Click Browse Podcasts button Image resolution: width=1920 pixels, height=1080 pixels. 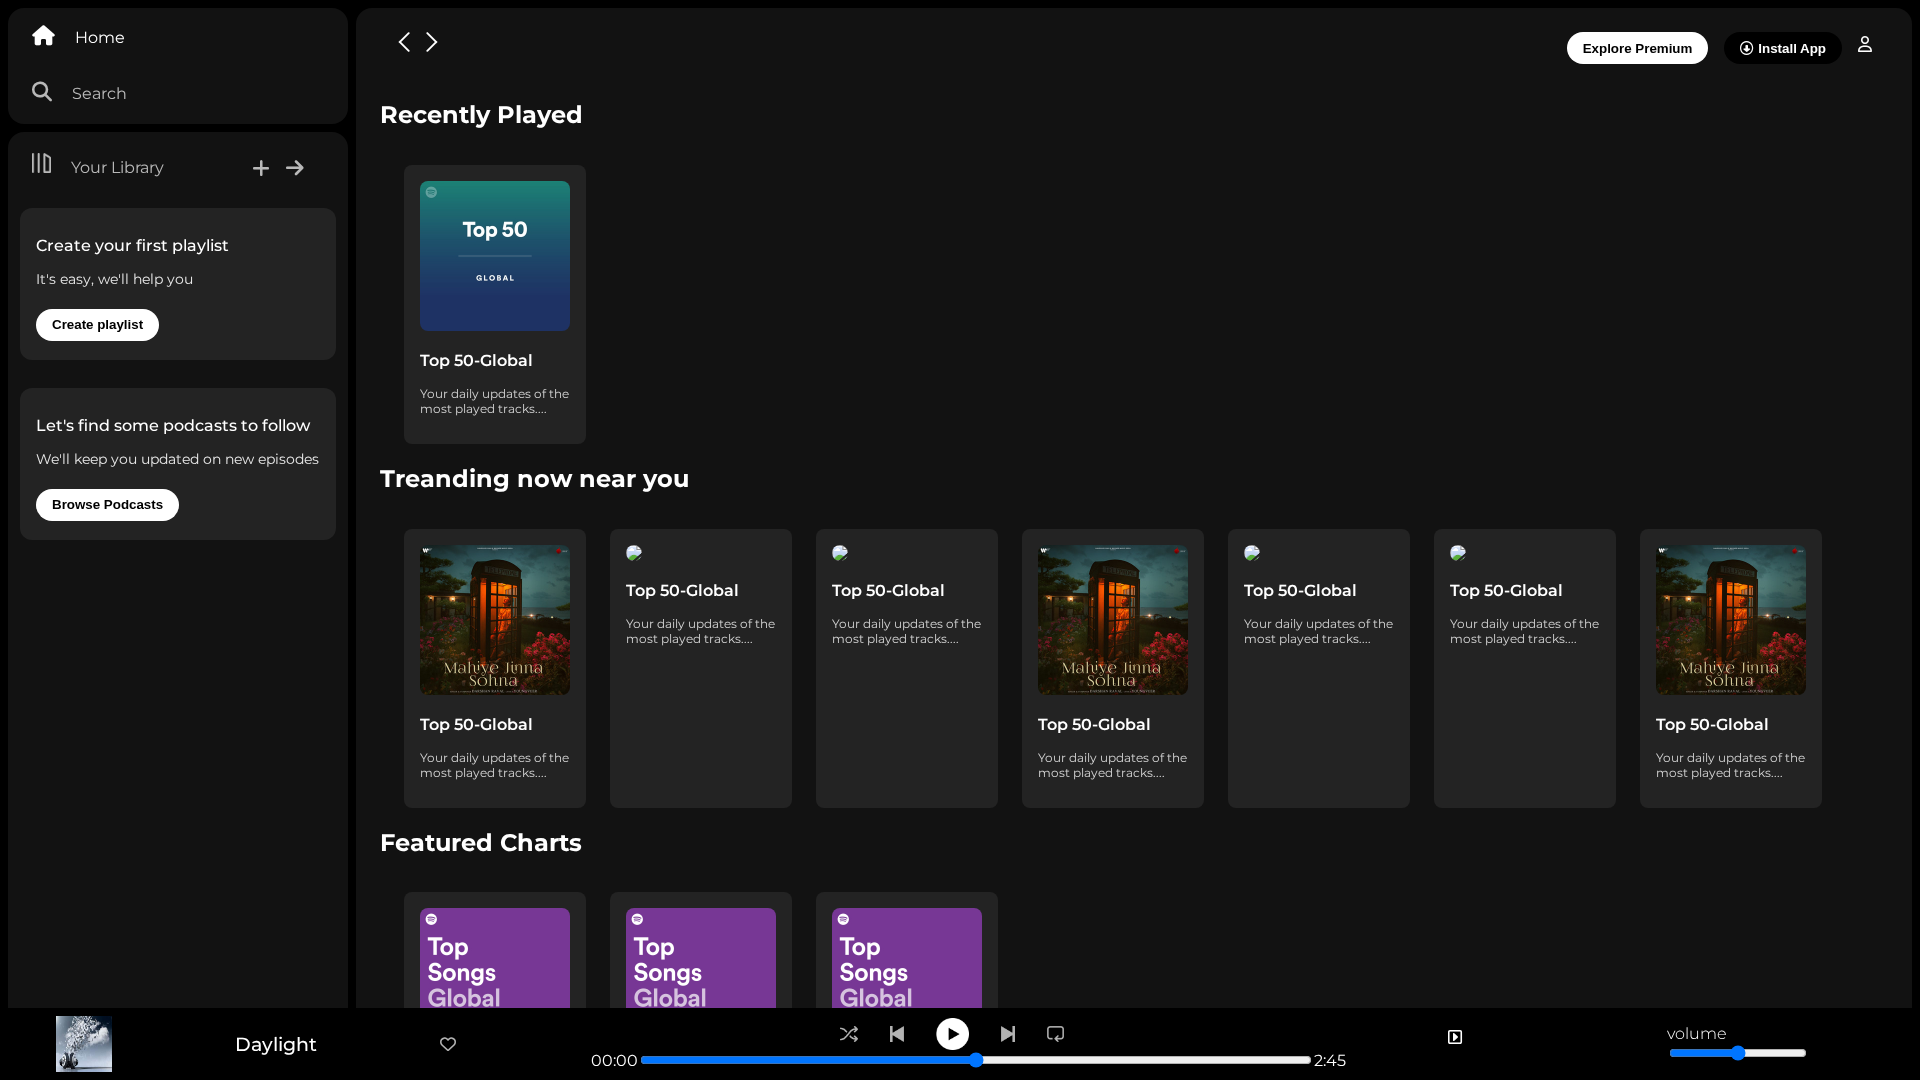107,505
